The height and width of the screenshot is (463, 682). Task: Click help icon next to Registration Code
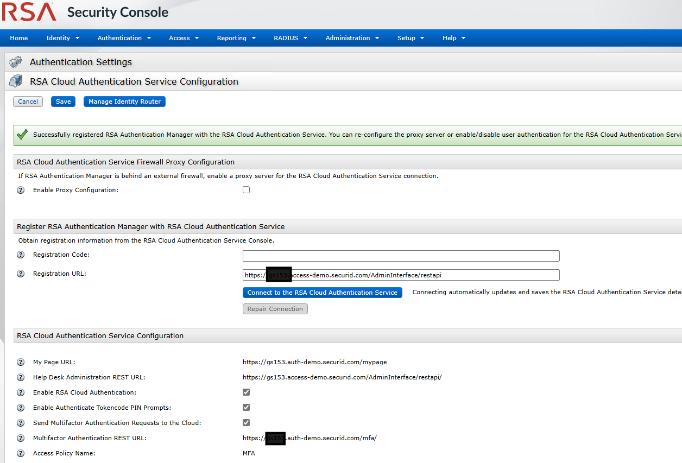[x=20, y=255]
